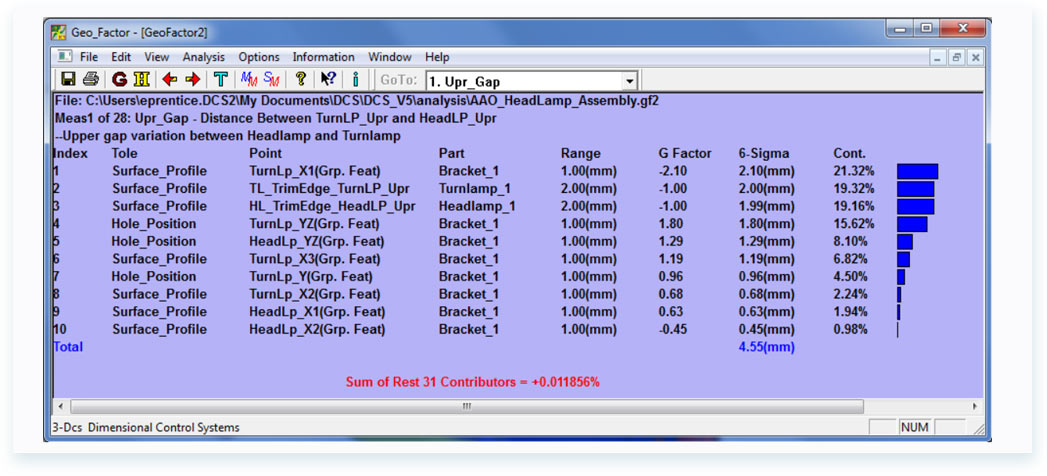This screenshot has width=1047, height=476.
Task: Click the blue 'Total' label
Action: click(x=67, y=347)
